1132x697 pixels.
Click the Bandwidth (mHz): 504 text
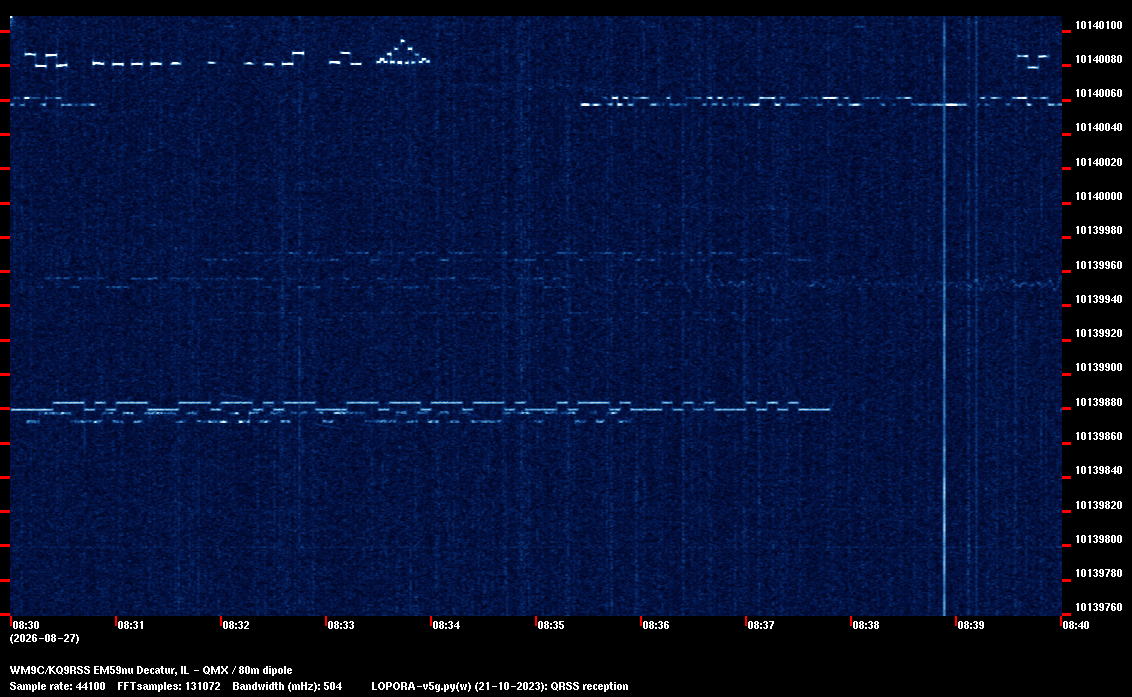pyautogui.click(x=287, y=686)
